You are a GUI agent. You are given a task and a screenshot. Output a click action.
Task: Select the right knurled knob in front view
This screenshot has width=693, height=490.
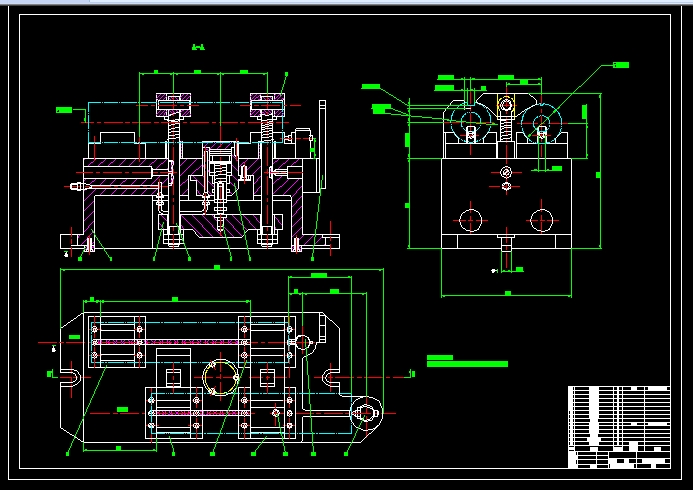[x=268, y=102]
